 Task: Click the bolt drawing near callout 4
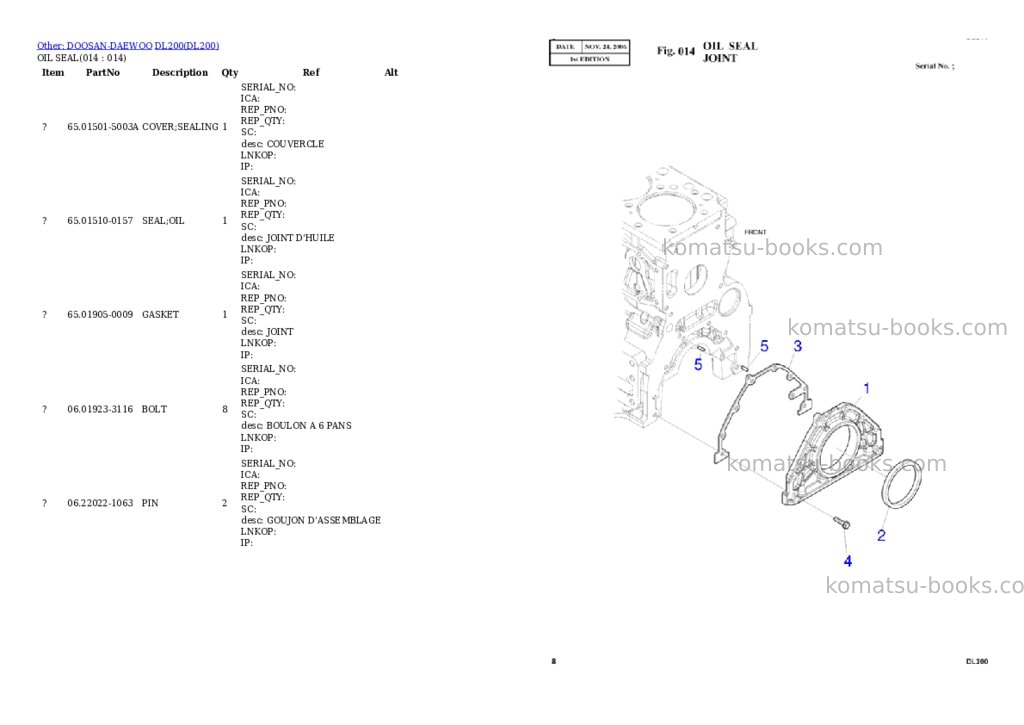[841, 522]
